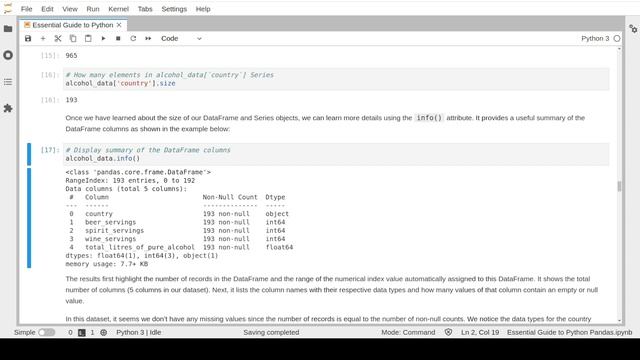The height and width of the screenshot is (360, 640).
Task: Open the Tabs menu
Action: pos(145,9)
